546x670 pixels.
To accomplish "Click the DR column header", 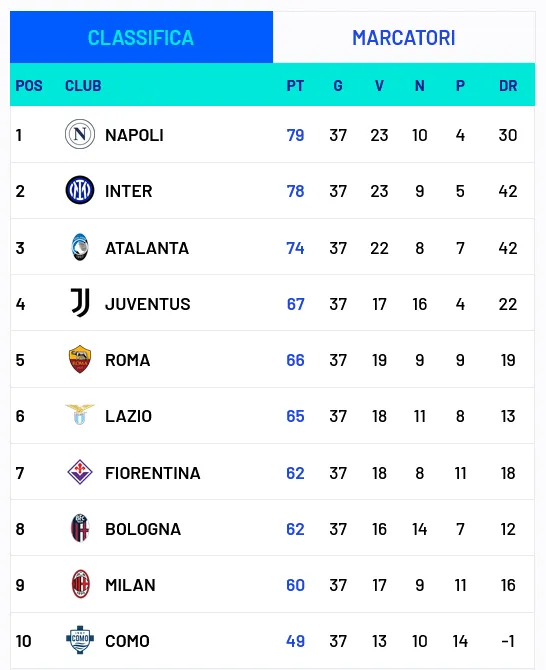I will click(x=508, y=86).
